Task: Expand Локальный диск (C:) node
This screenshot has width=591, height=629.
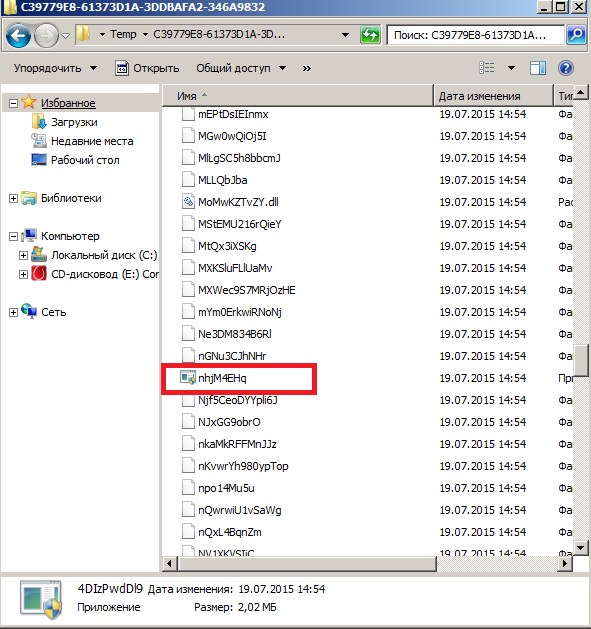Action: tap(23, 256)
